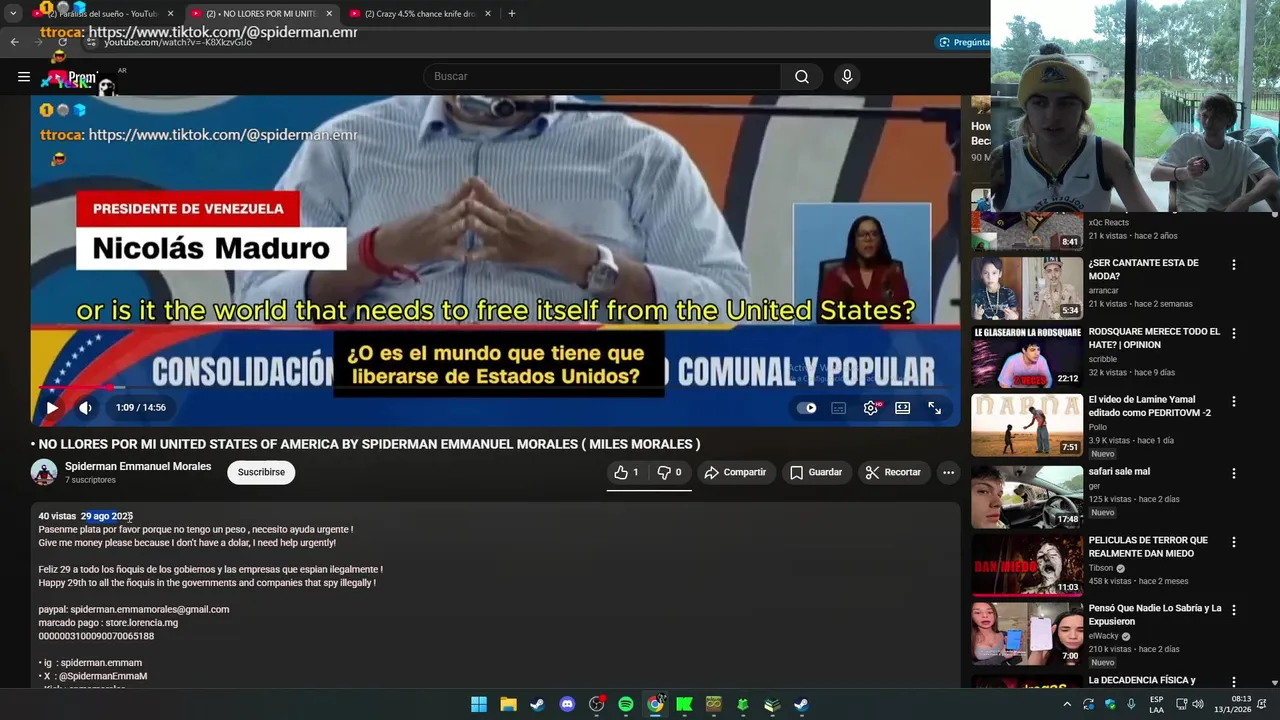Seek on the red video progress bar
Viewport: 1280px width, 720px height.
pyautogui.click(x=495, y=387)
